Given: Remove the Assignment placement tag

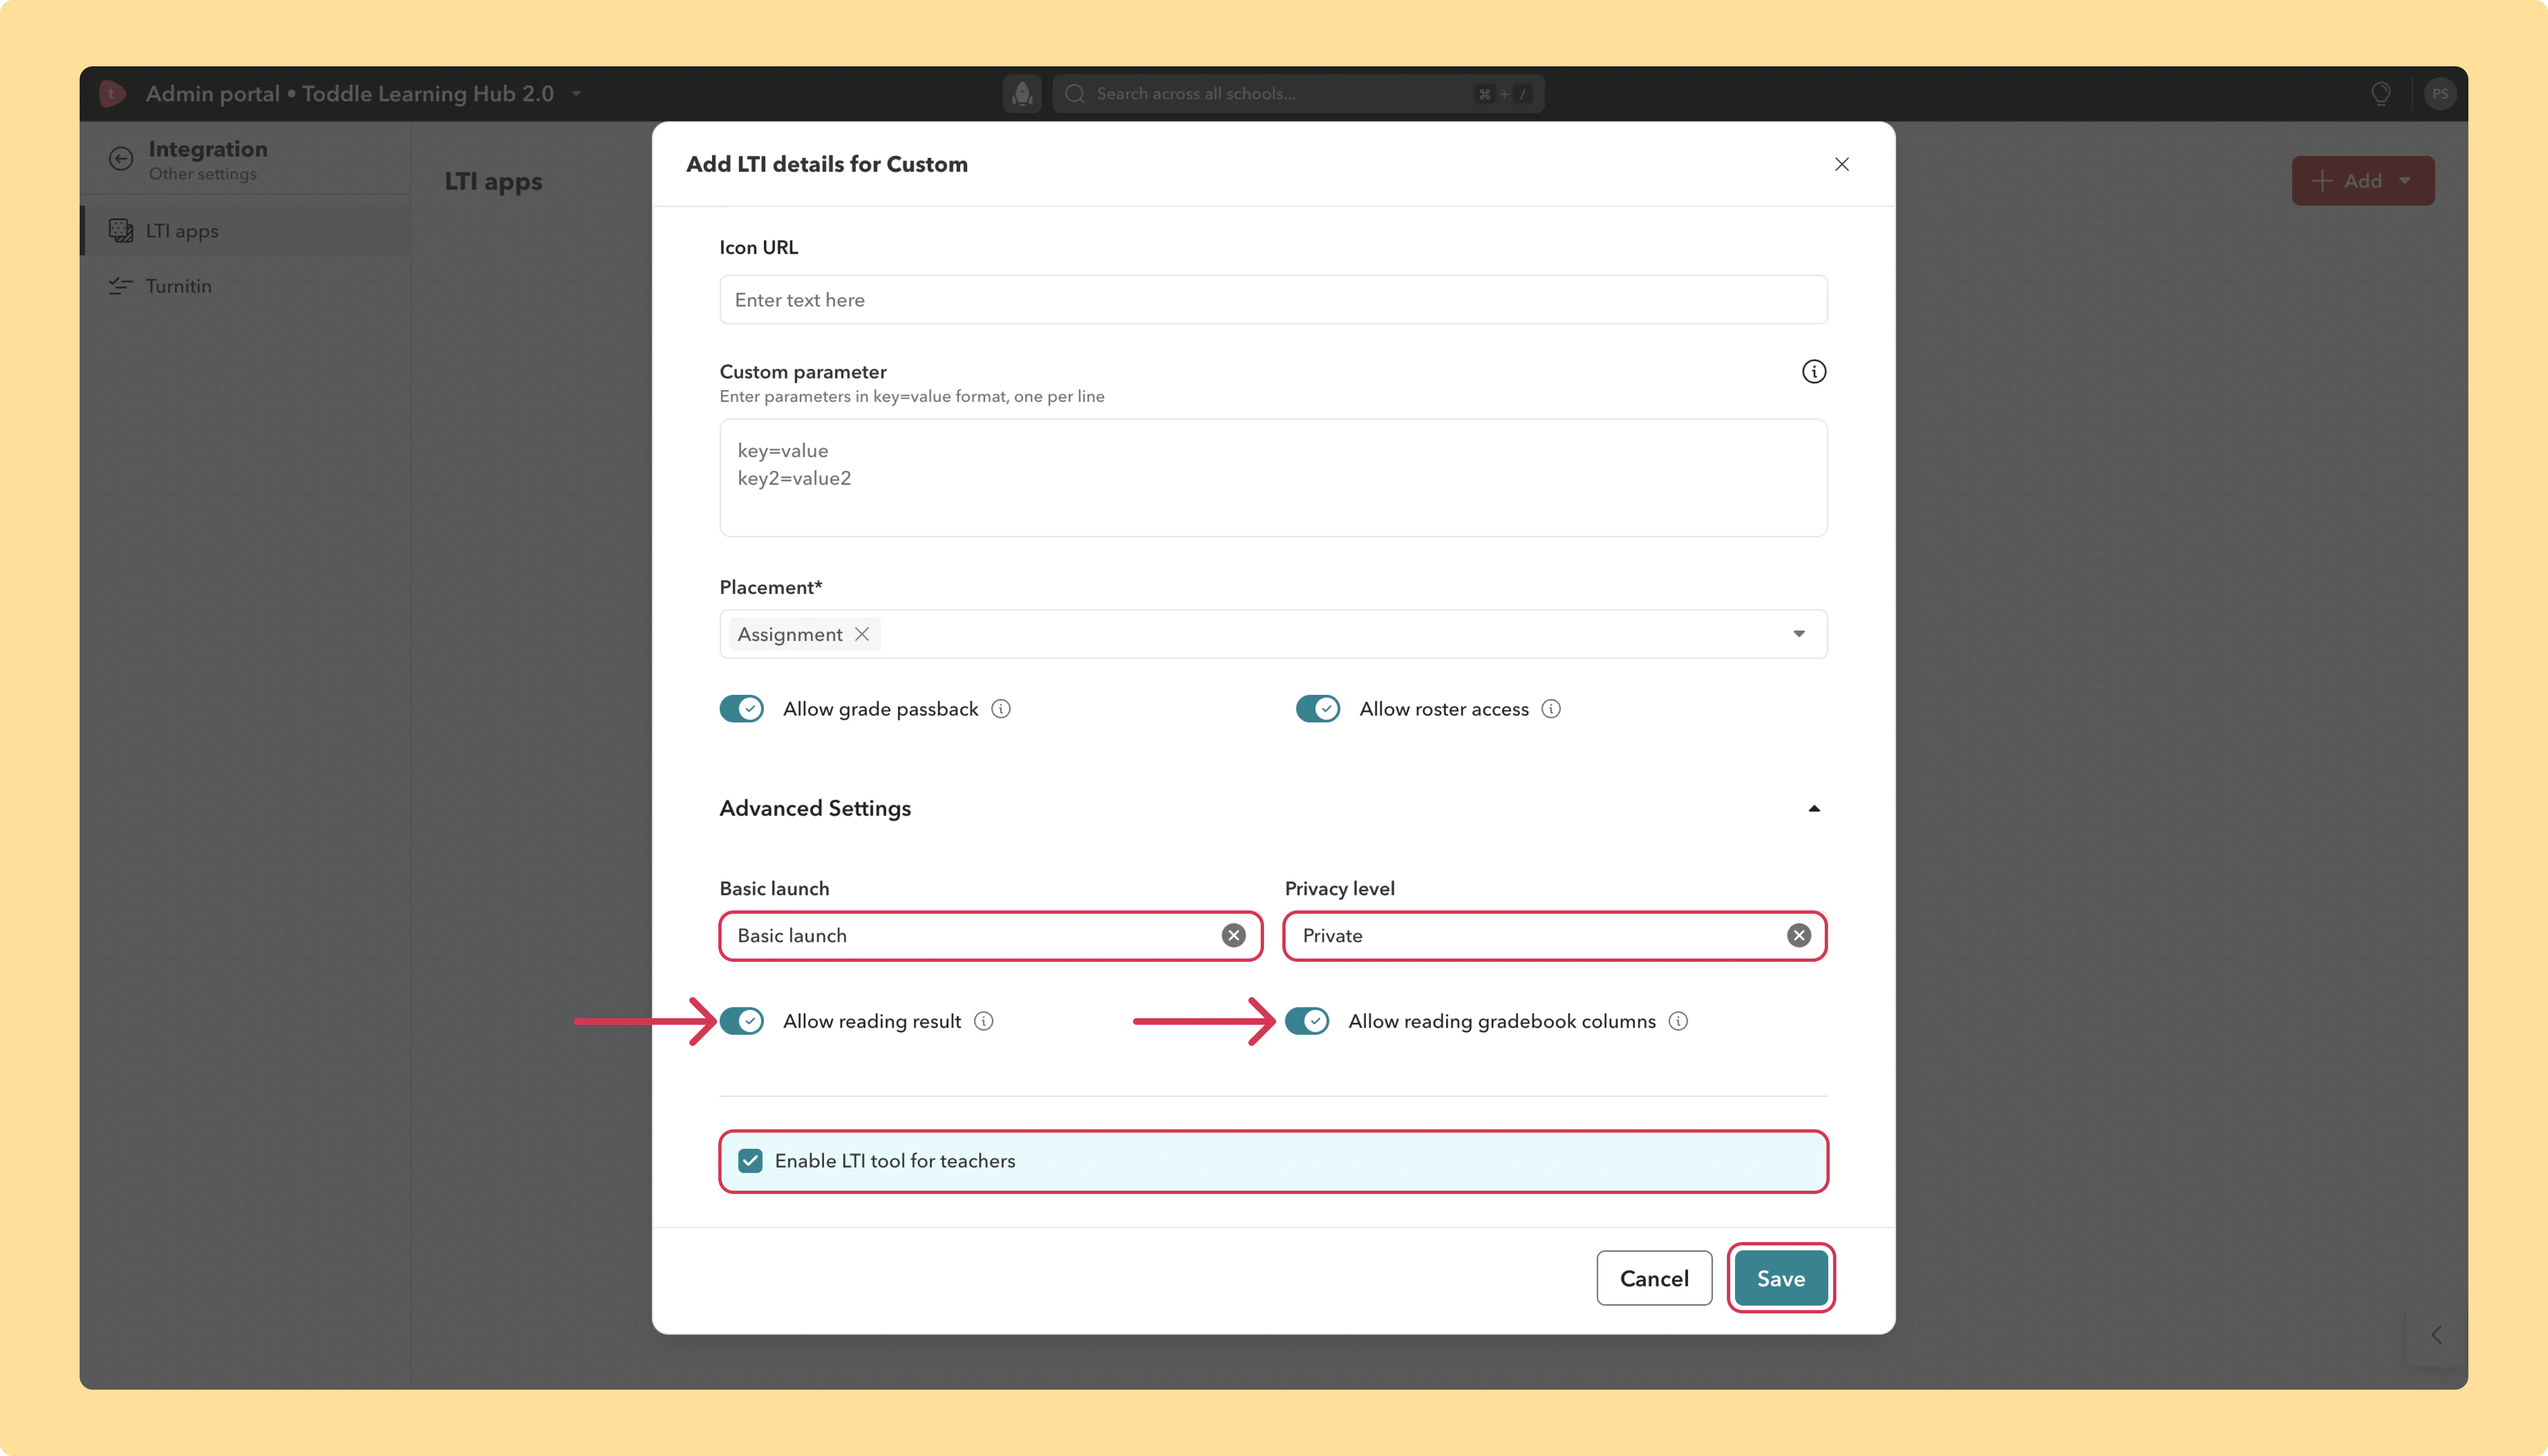Looking at the screenshot, I should 862,634.
